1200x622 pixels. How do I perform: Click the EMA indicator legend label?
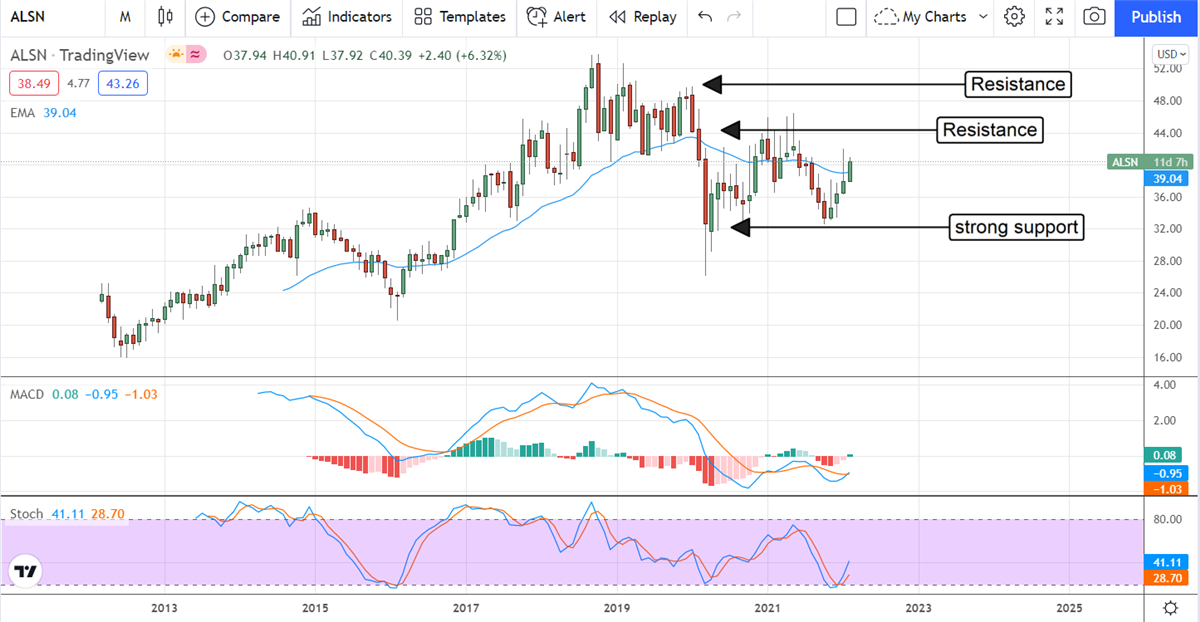(22, 113)
